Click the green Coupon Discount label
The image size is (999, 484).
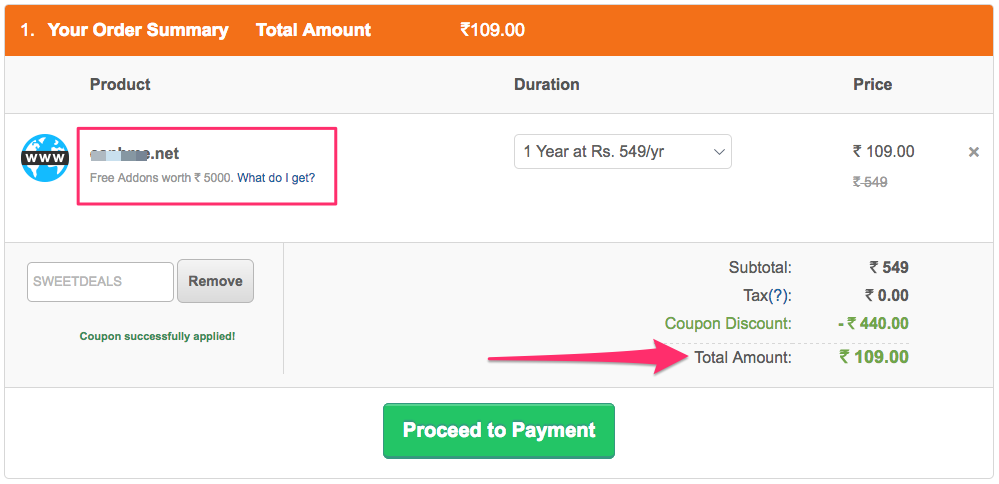coord(728,324)
